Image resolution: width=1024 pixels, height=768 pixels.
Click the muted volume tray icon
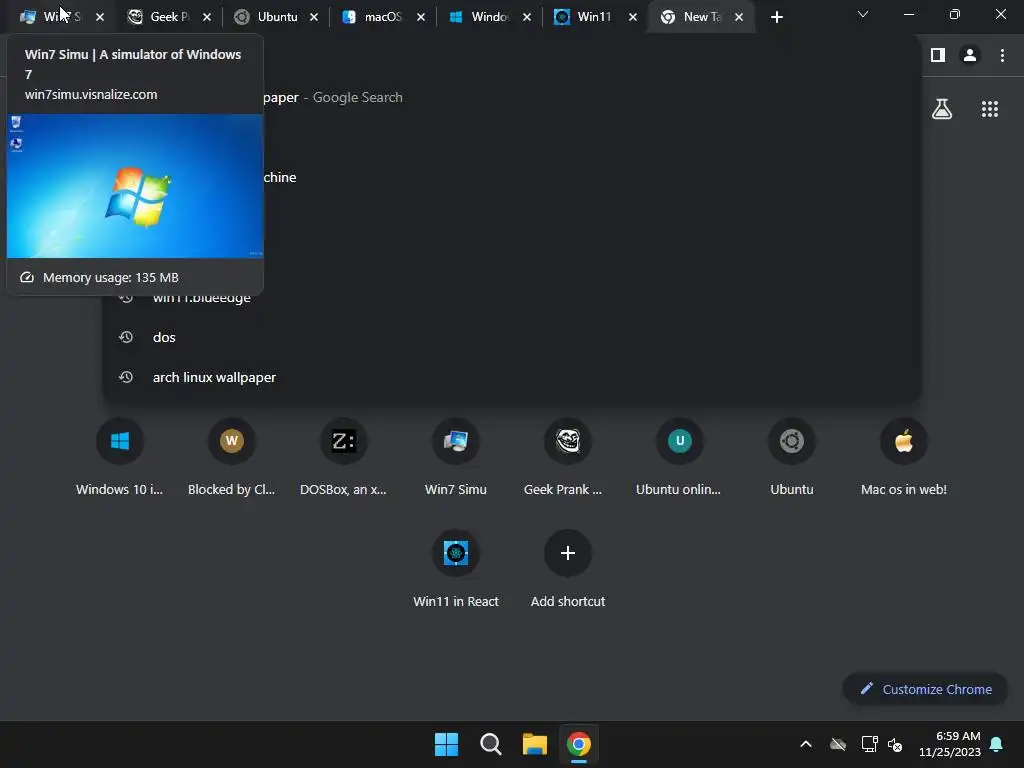(895, 744)
